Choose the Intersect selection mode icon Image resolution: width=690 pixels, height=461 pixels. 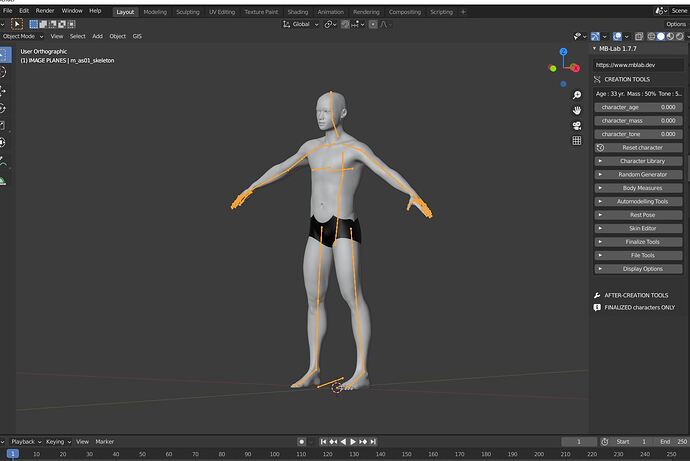(71, 24)
